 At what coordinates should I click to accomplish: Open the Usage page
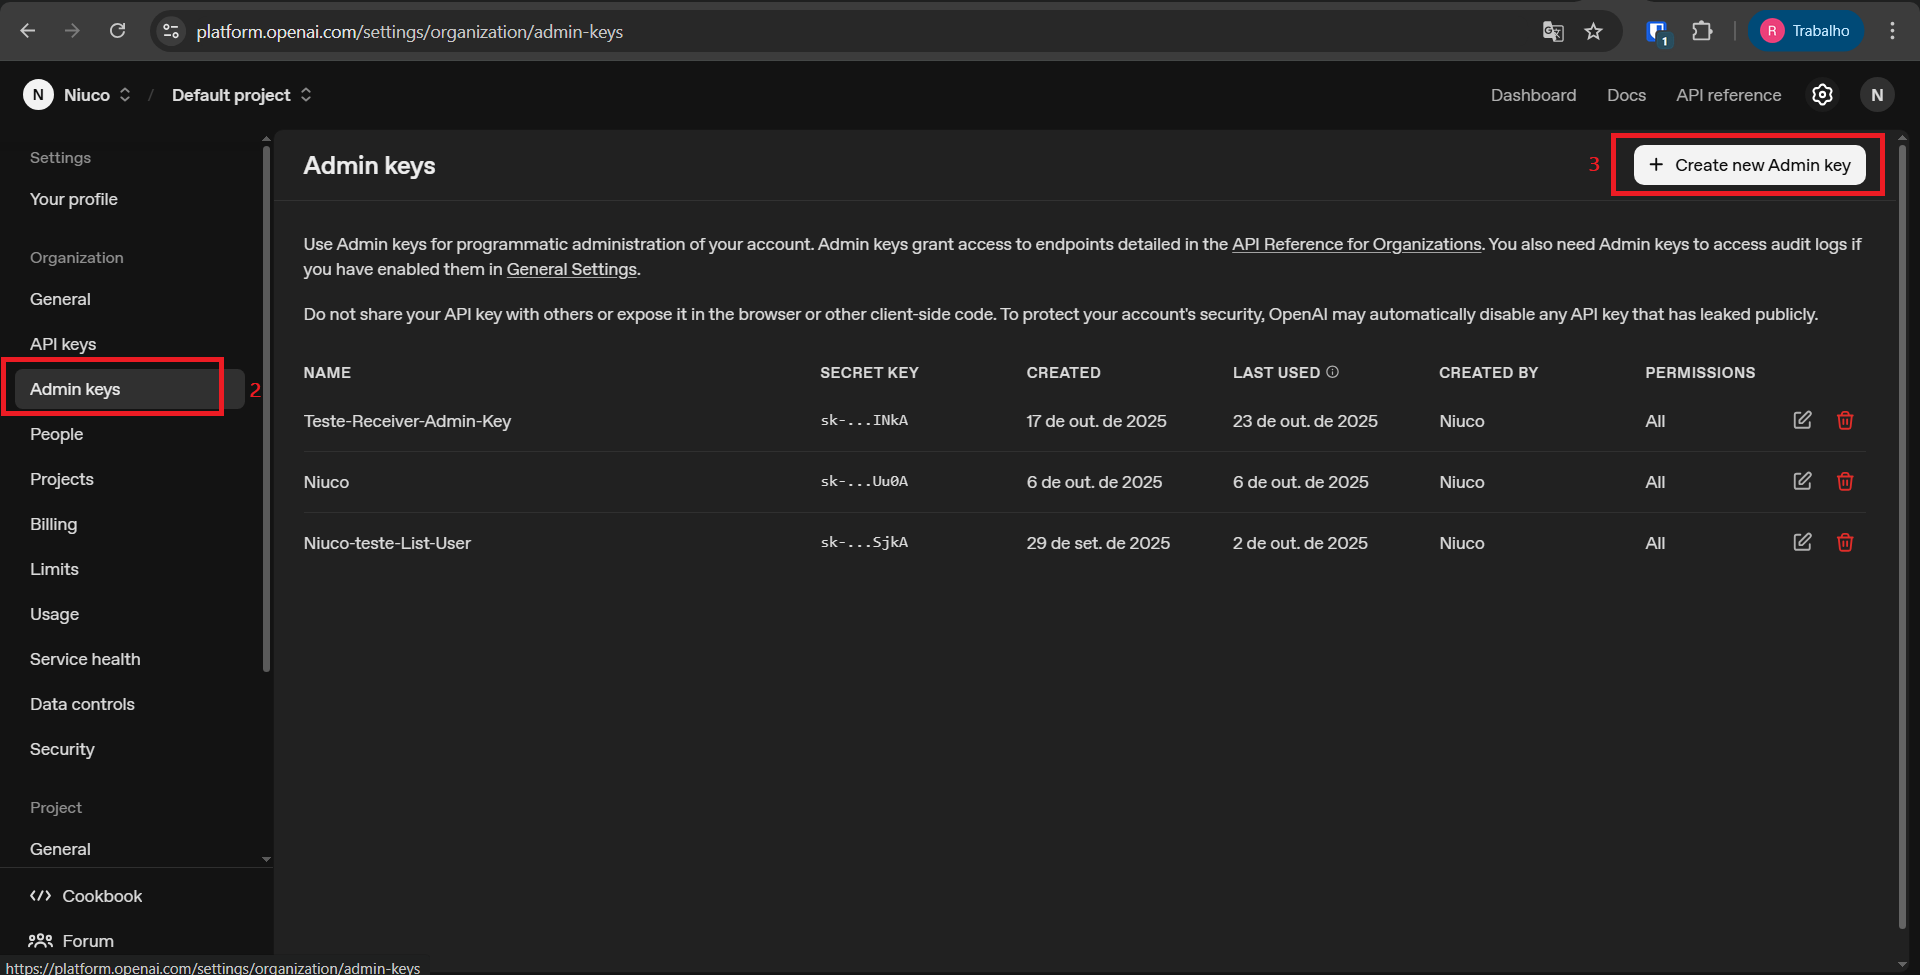(x=54, y=614)
